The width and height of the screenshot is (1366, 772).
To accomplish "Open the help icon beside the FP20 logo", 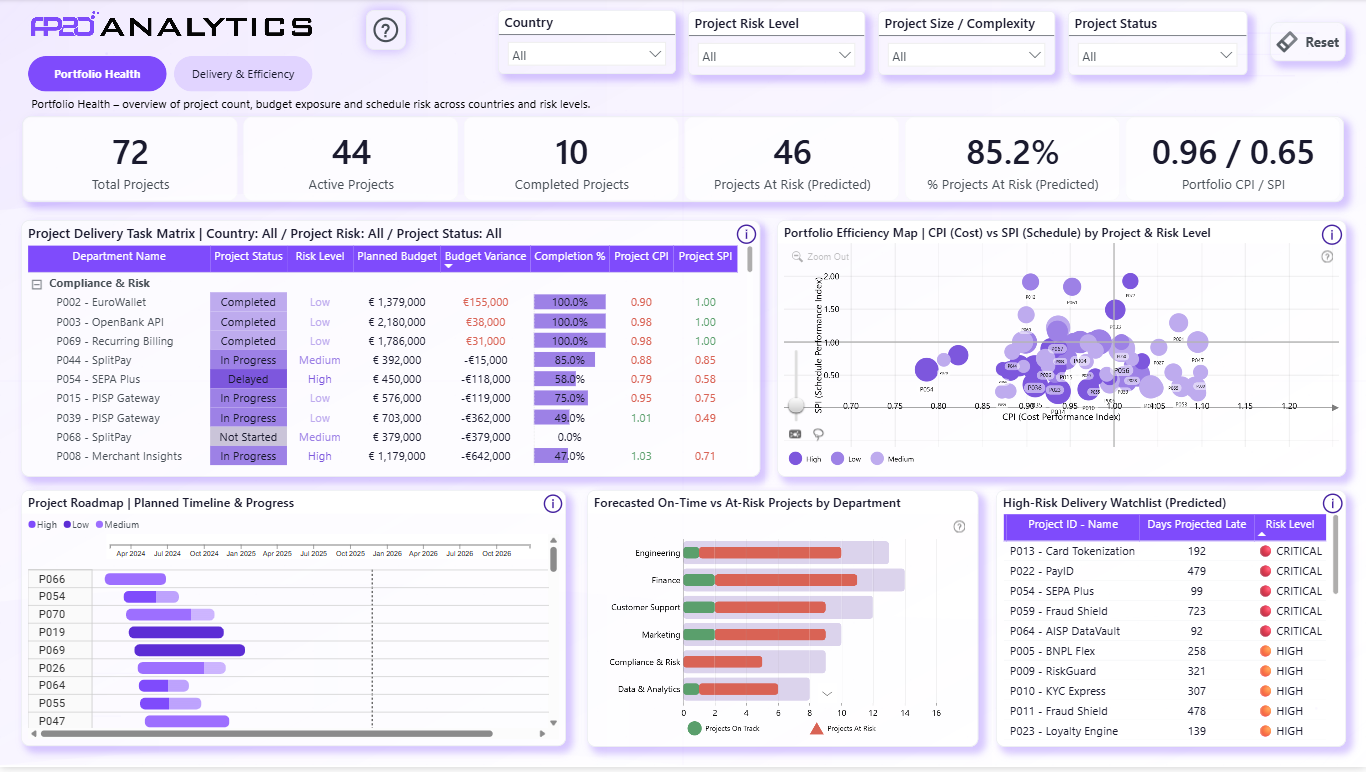I will [385, 29].
